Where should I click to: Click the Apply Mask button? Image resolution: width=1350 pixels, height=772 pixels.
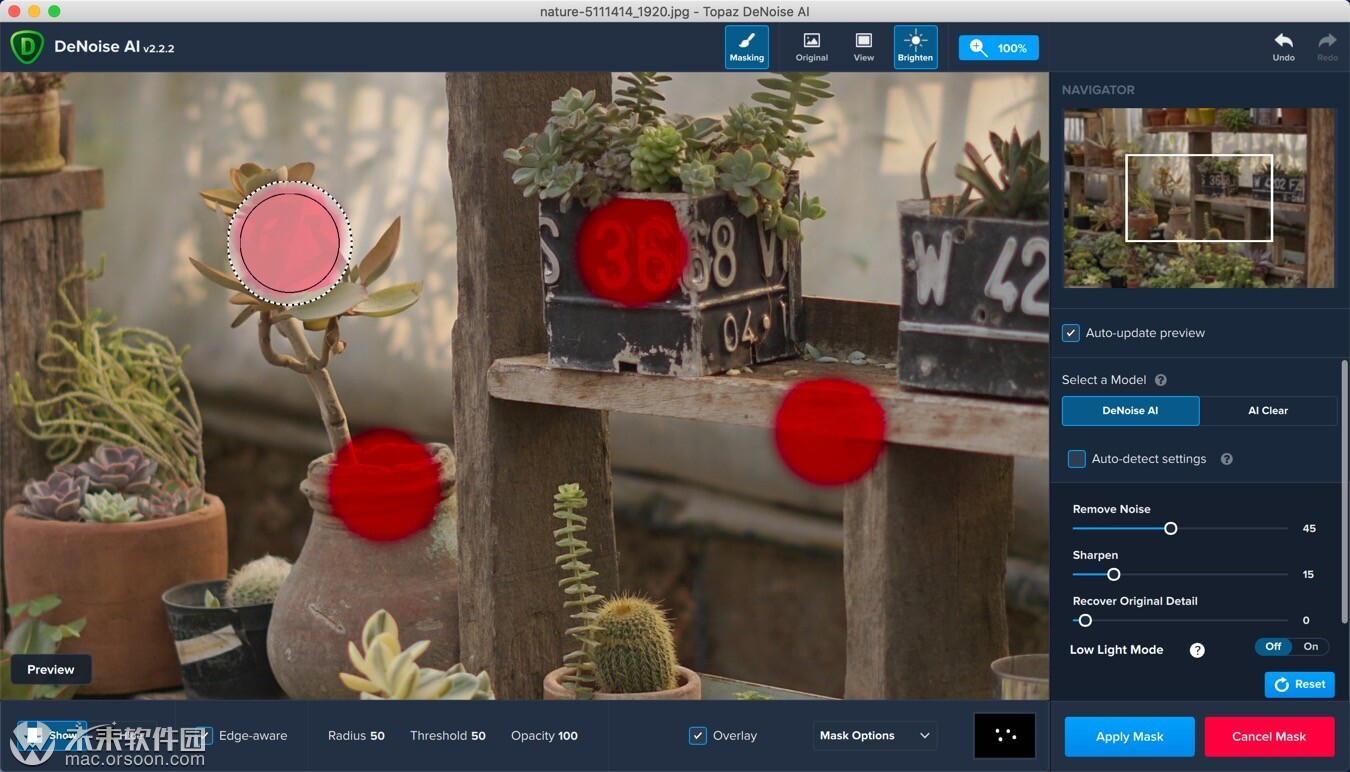coord(1129,737)
